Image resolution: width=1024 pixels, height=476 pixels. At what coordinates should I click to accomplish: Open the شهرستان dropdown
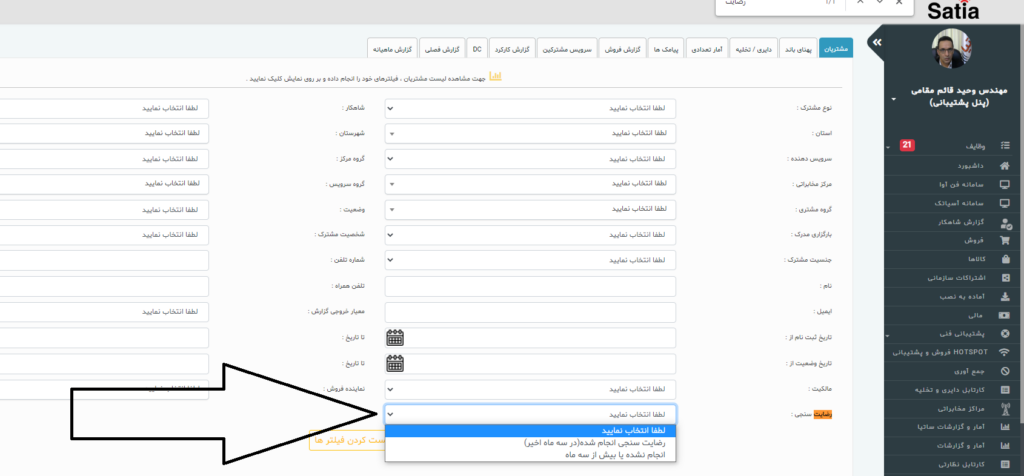click(104, 133)
